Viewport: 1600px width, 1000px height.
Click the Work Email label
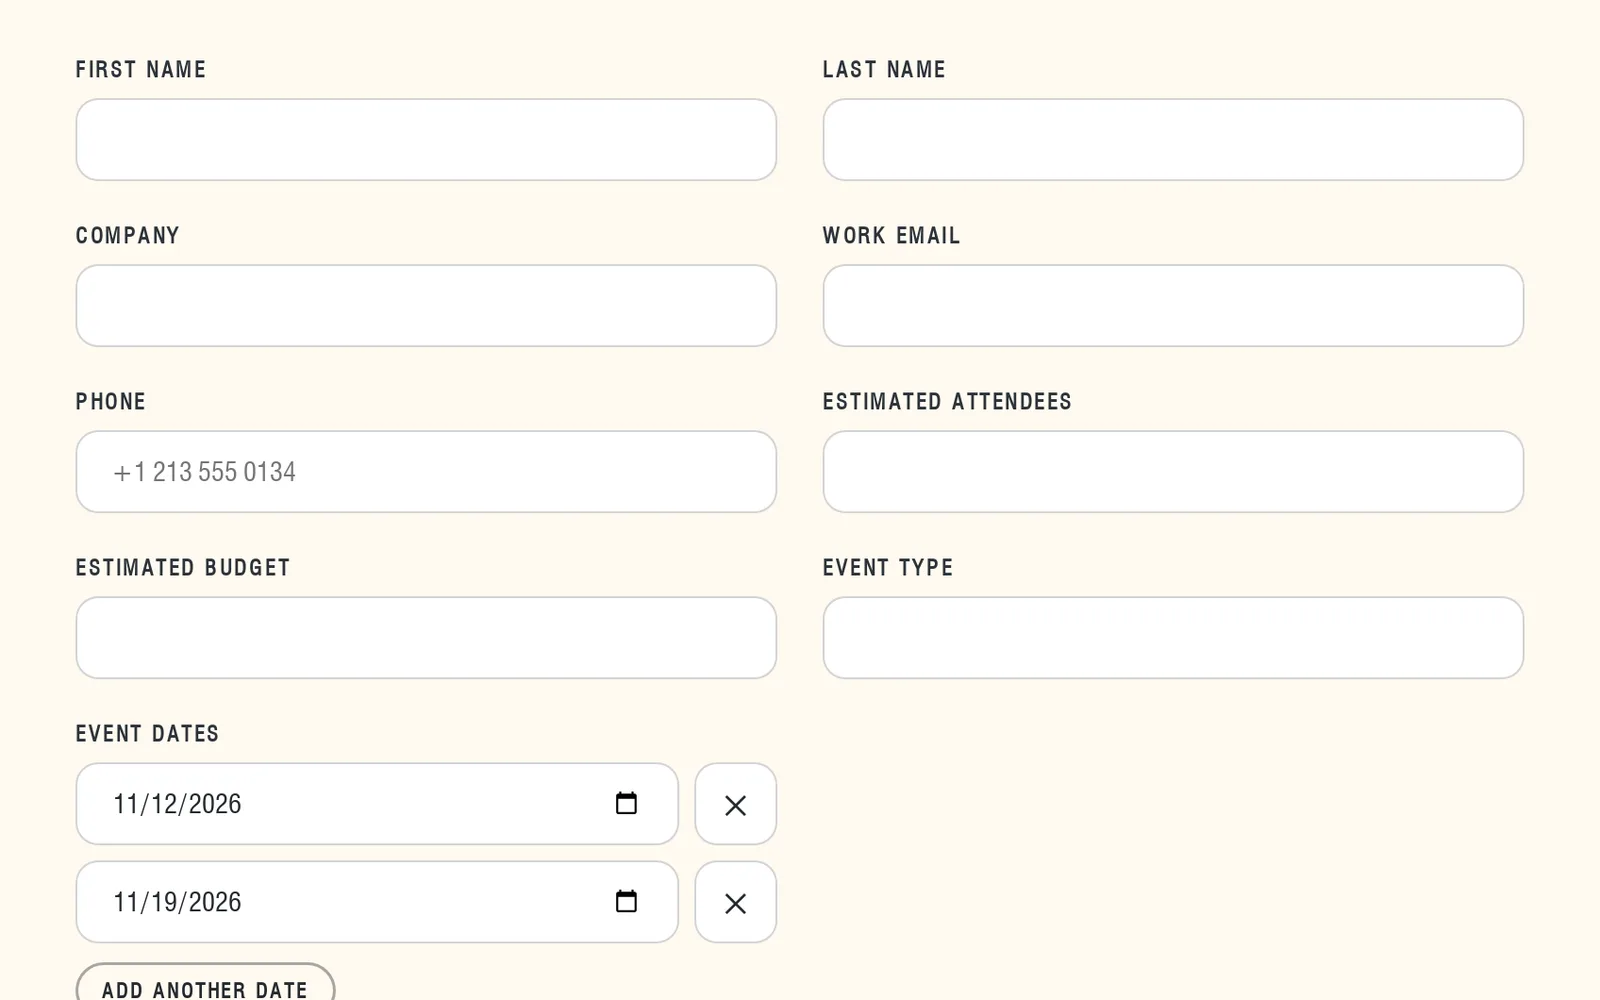click(891, 236)
